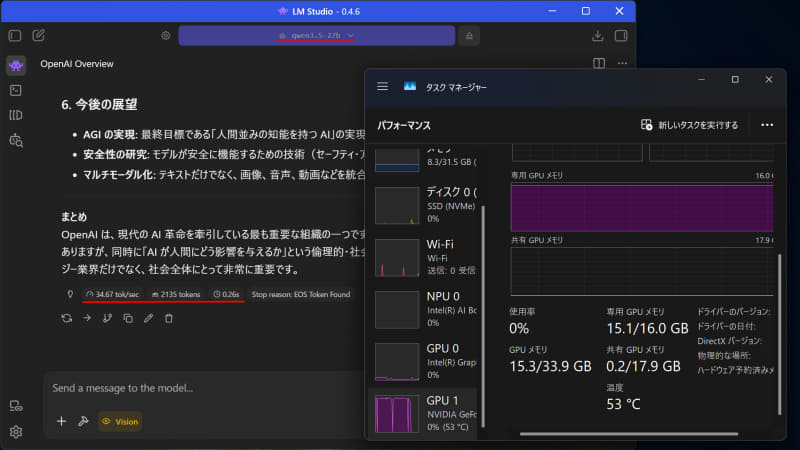Click the Task Manager horizontal scrollbar
800x450 pixels.
coord(629,434)
